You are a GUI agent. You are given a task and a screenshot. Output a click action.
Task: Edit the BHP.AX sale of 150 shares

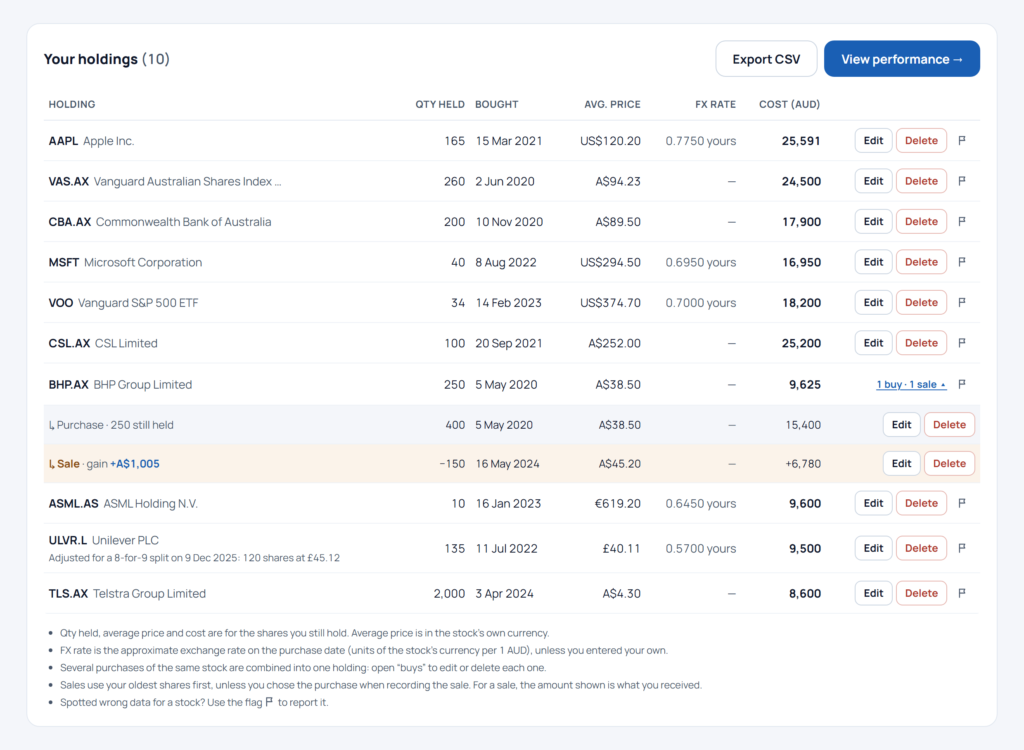[x=901, y=464]
